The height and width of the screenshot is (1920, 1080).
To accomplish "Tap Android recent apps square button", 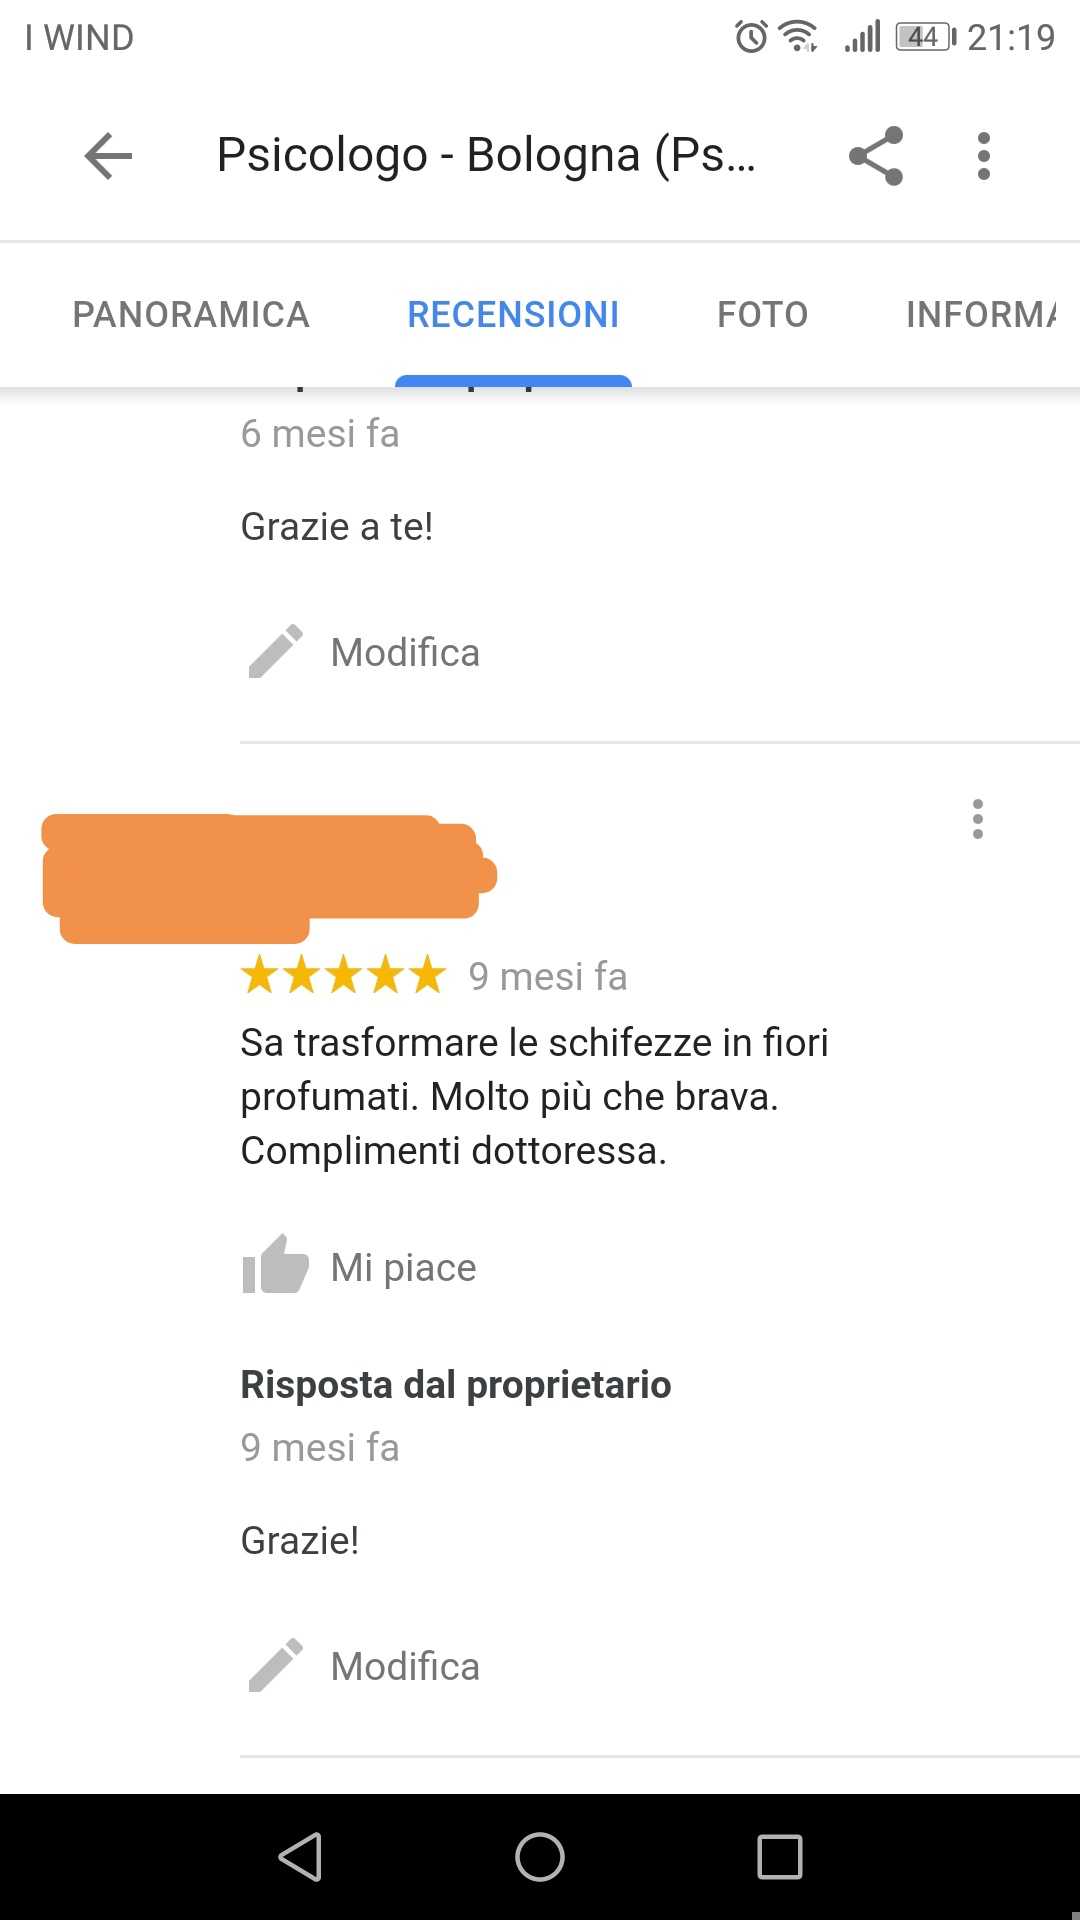I will tap(780, 1857).
